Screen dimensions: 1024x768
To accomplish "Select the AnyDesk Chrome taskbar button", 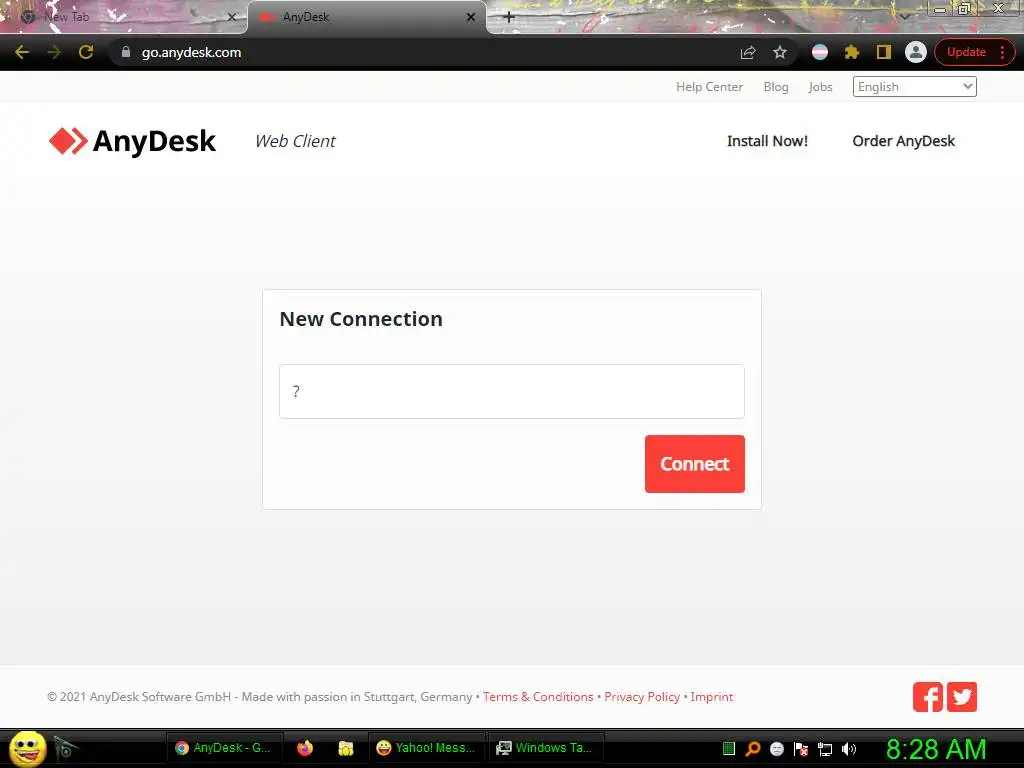I will (225, 748).
